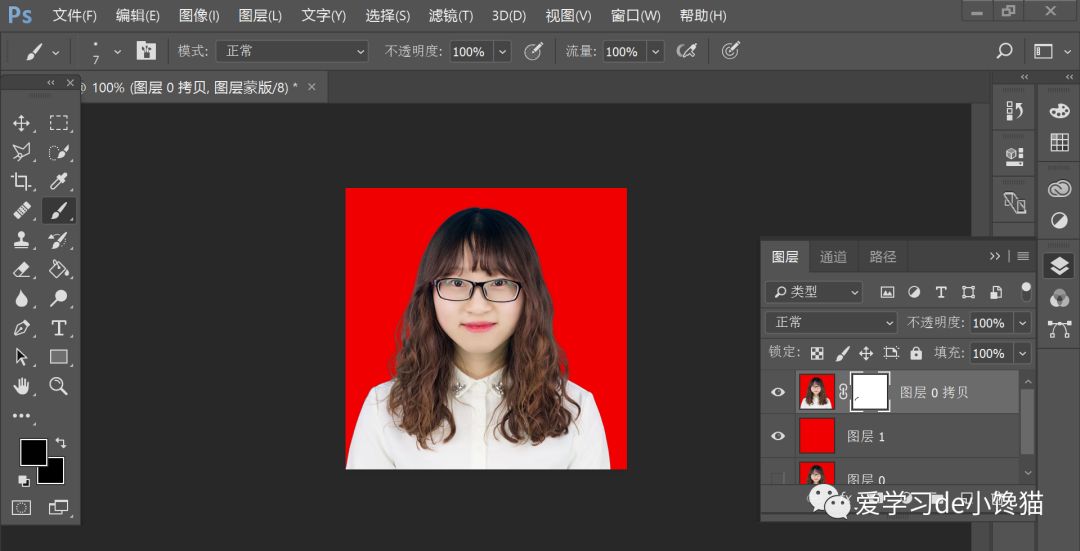Switch to the 路径 tab
1080x551 pixels.
tap(883, 257)
